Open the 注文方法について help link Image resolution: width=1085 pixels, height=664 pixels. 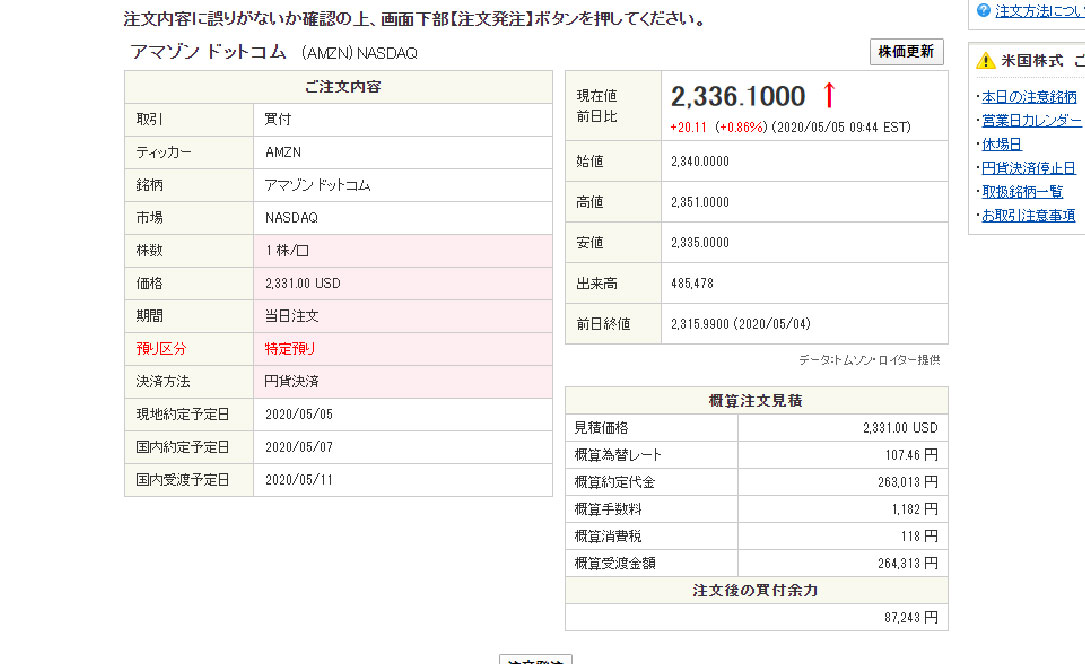point(1039,10)
